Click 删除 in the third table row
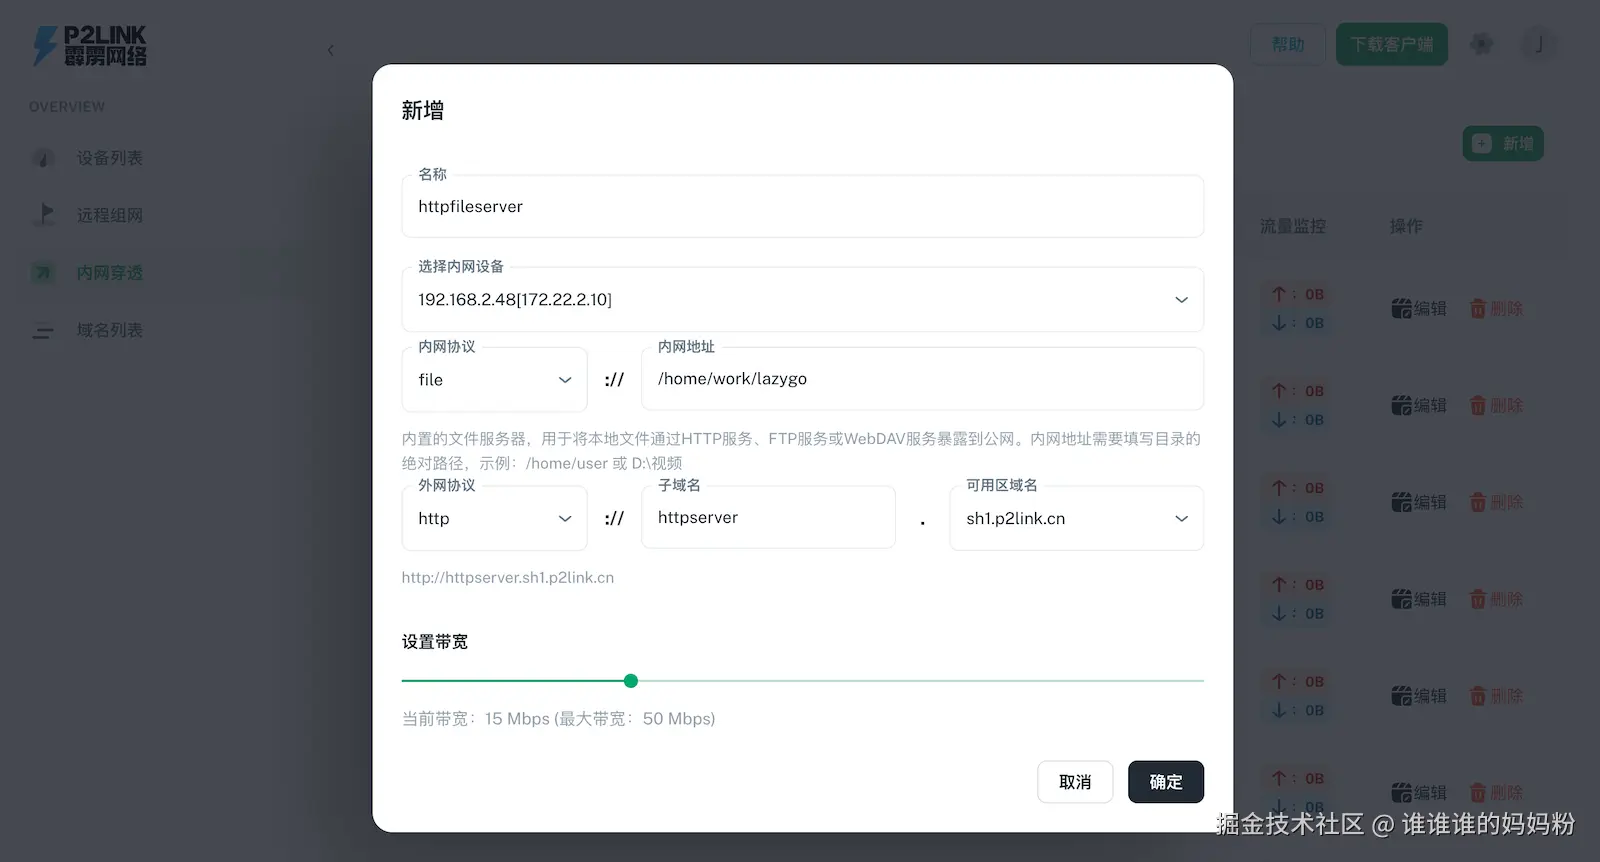This screenshot has width=1600, height=862. (1496, 502)
